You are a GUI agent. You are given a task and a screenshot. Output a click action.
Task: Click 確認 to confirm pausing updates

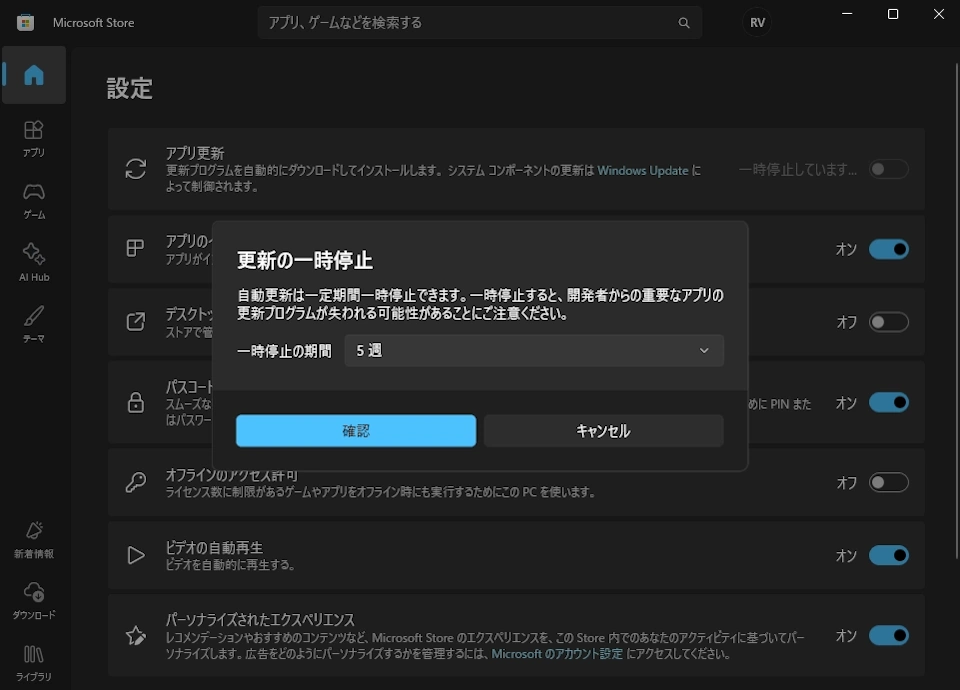coord(356,431)
